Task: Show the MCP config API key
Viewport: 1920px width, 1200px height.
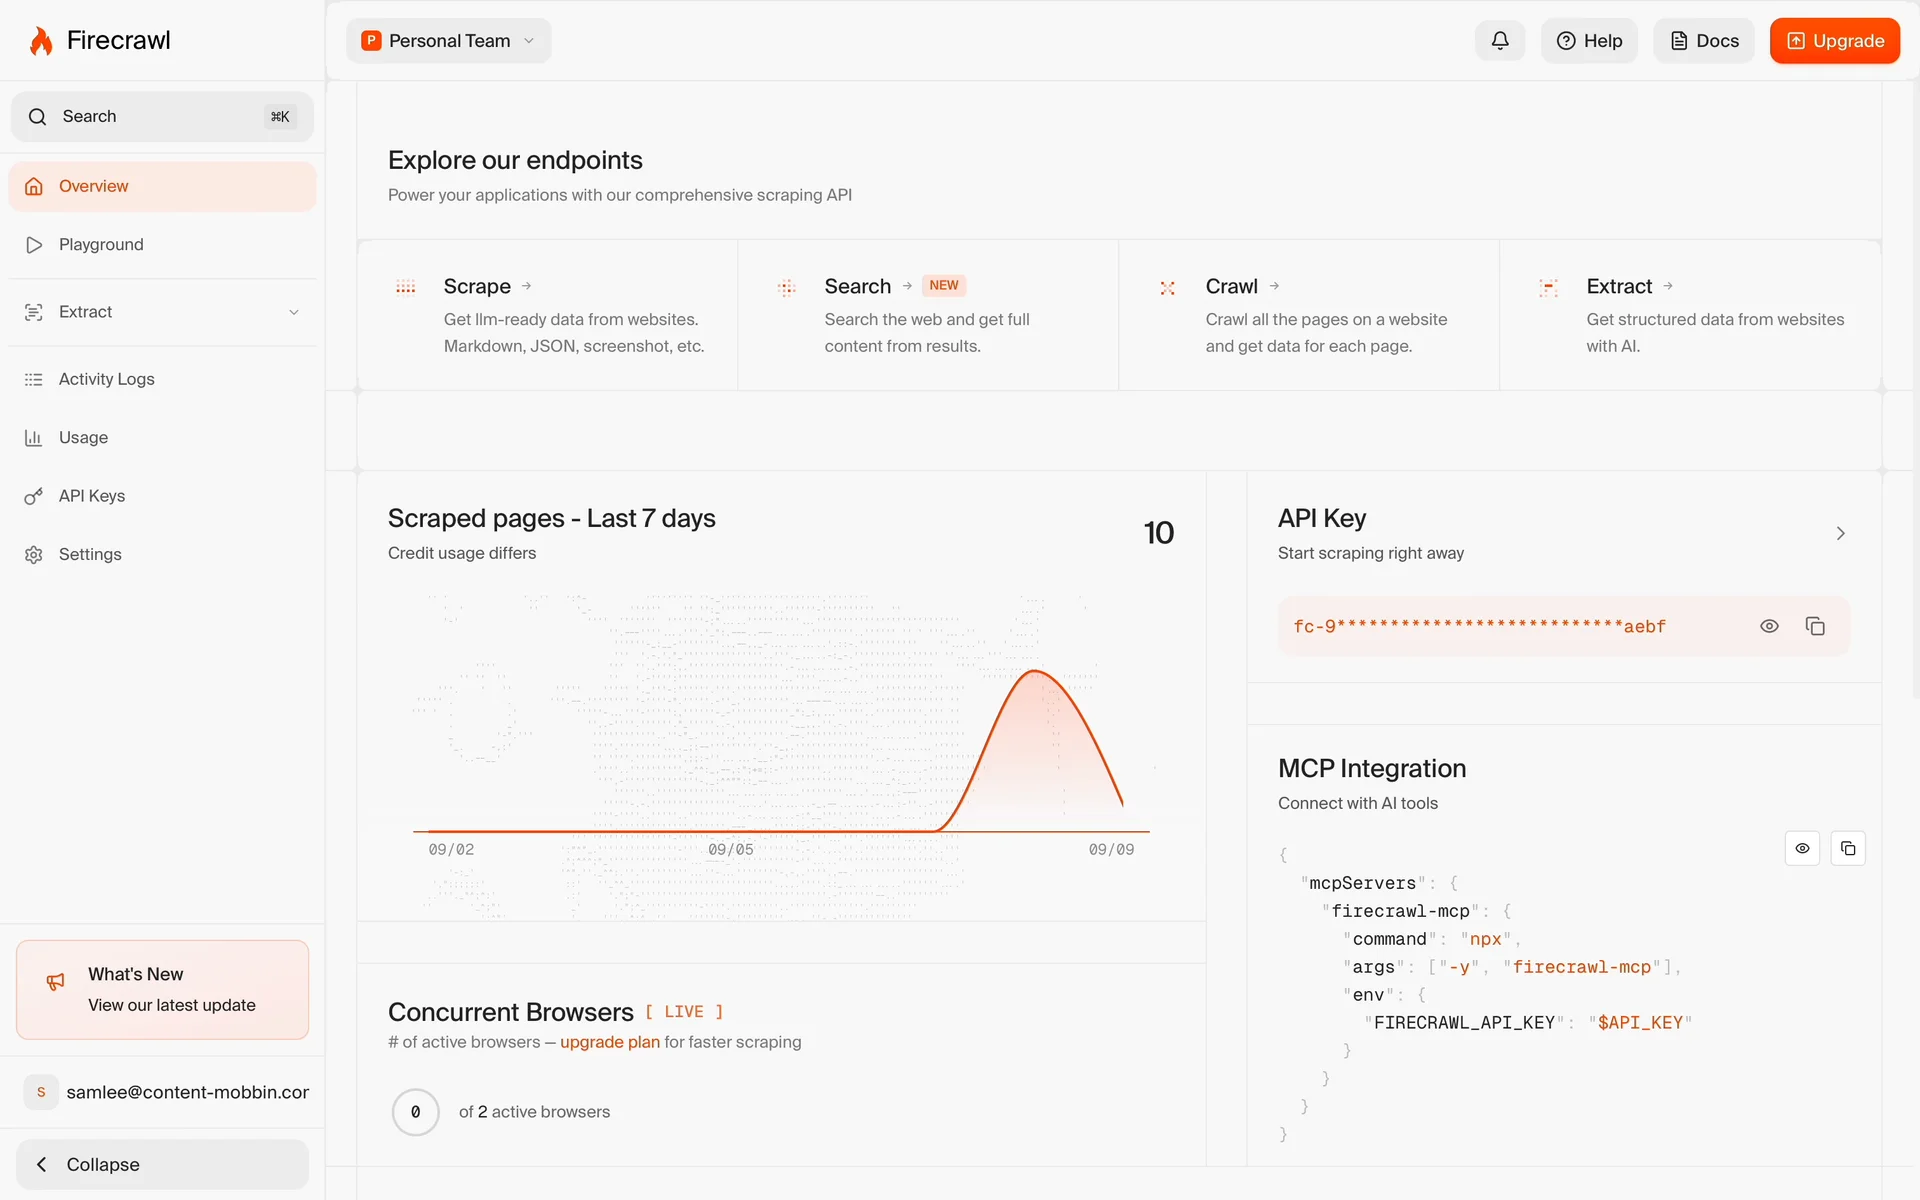Action: (1802, 848)
